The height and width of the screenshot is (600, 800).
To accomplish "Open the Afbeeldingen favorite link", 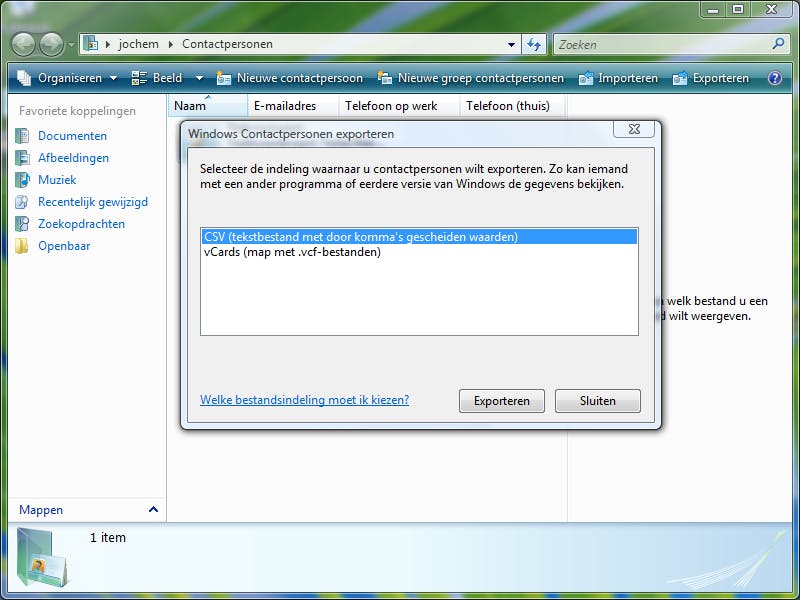I will click(x=73, y=158).
